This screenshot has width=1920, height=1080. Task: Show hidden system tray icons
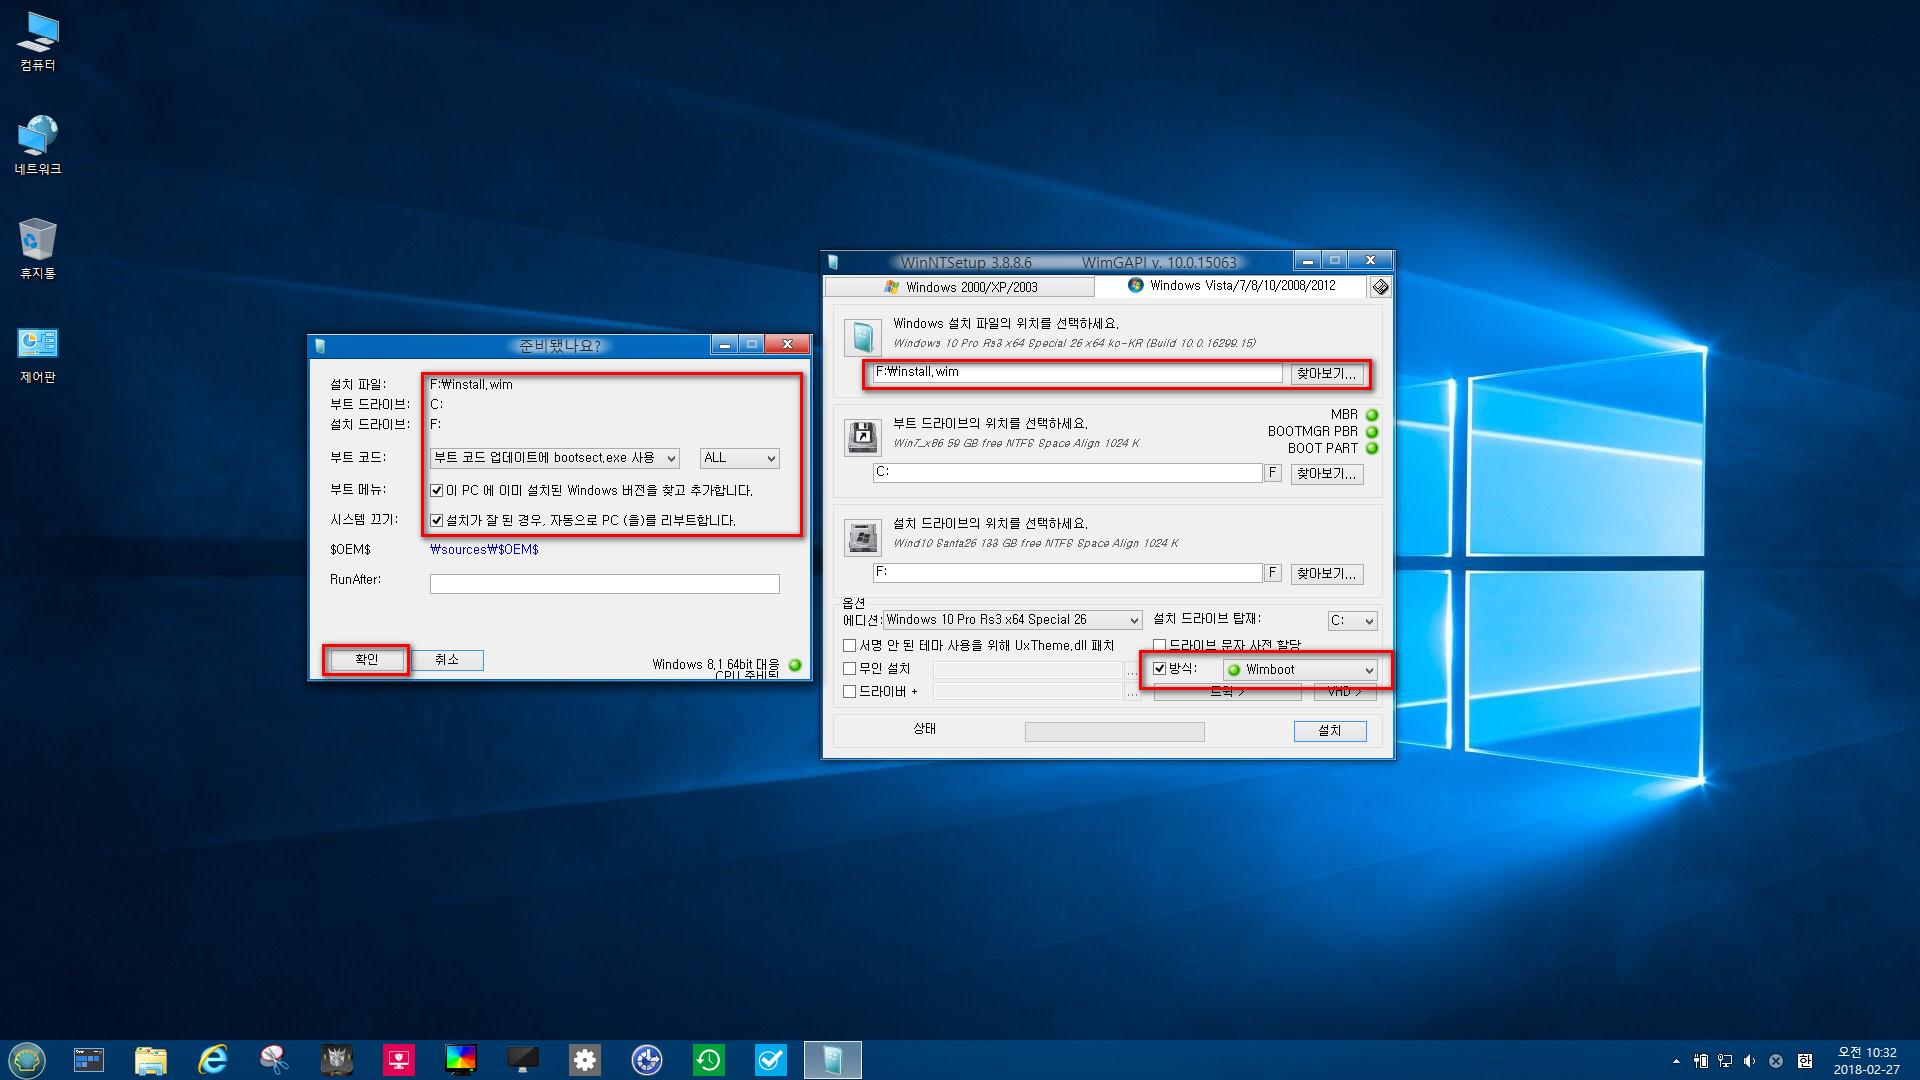1676,1061
